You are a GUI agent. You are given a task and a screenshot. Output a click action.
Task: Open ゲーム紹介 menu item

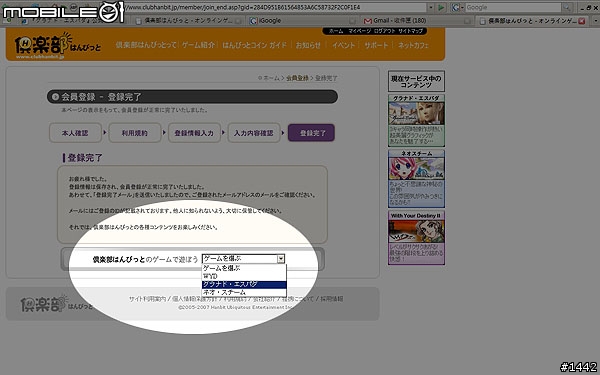(198, 45)
